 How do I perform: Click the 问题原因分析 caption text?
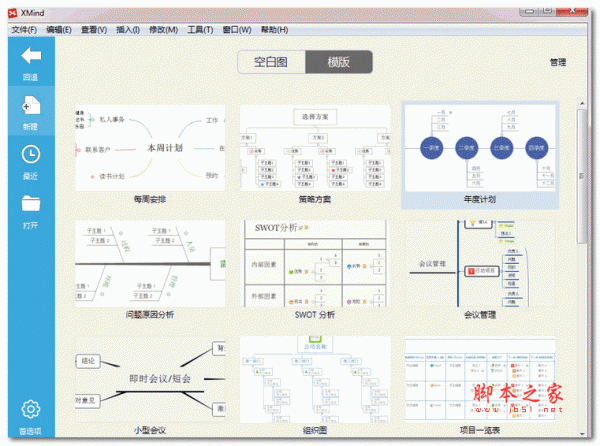click(x=150, y=315)
